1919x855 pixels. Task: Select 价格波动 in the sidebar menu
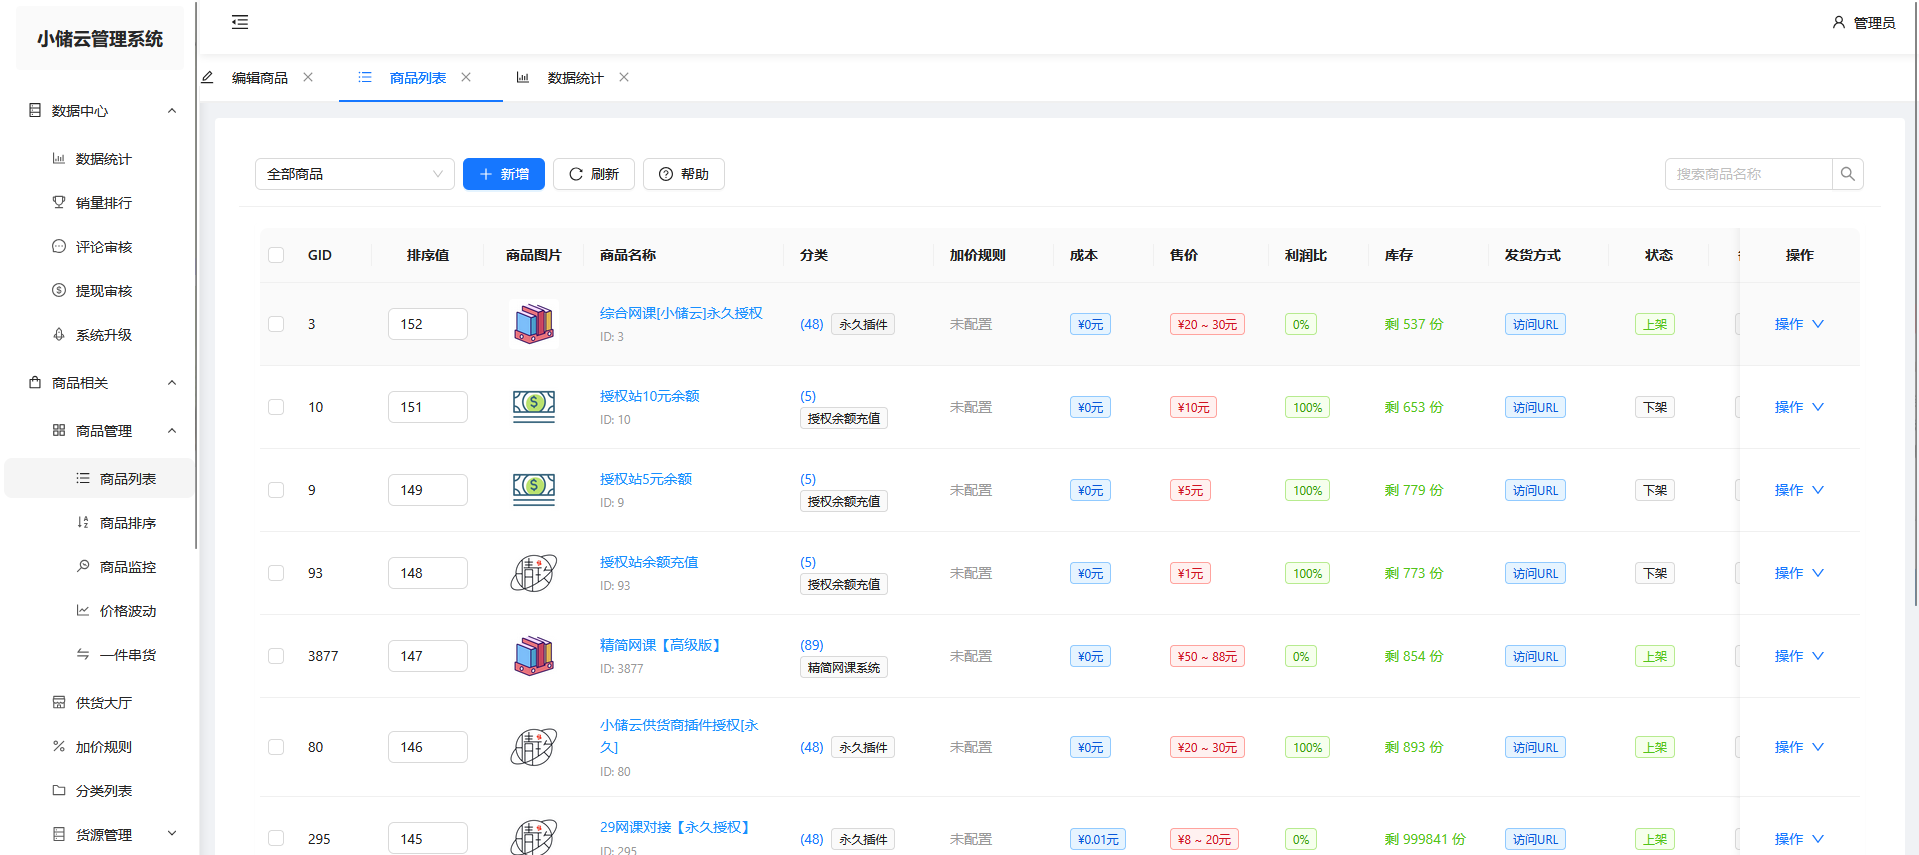(127, 611)
